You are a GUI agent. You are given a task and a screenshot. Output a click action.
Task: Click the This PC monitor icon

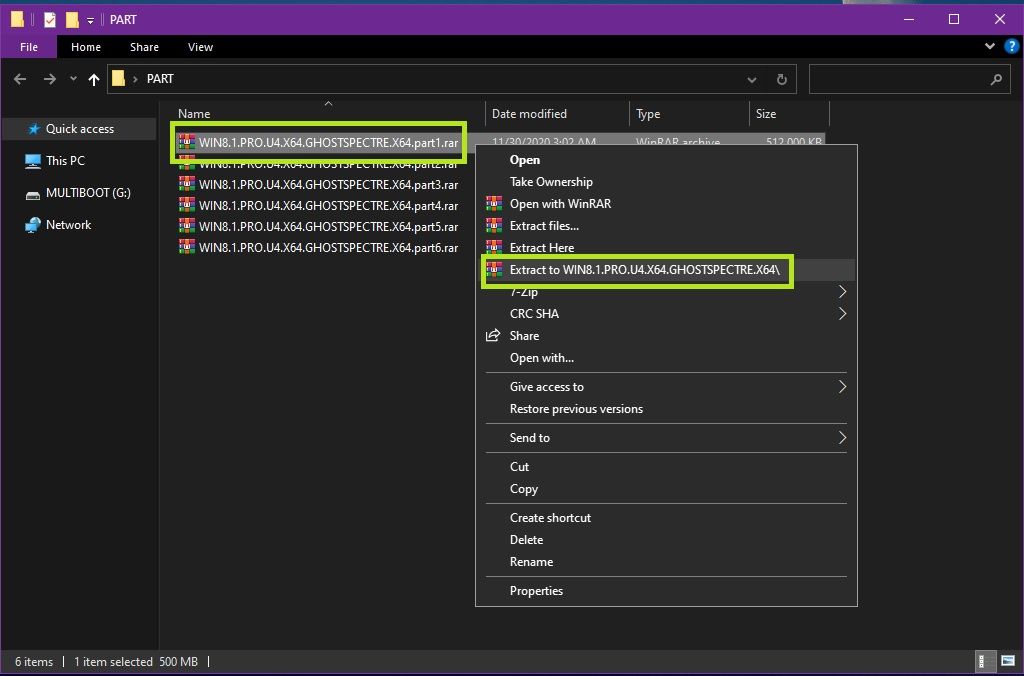coord(33,161)
